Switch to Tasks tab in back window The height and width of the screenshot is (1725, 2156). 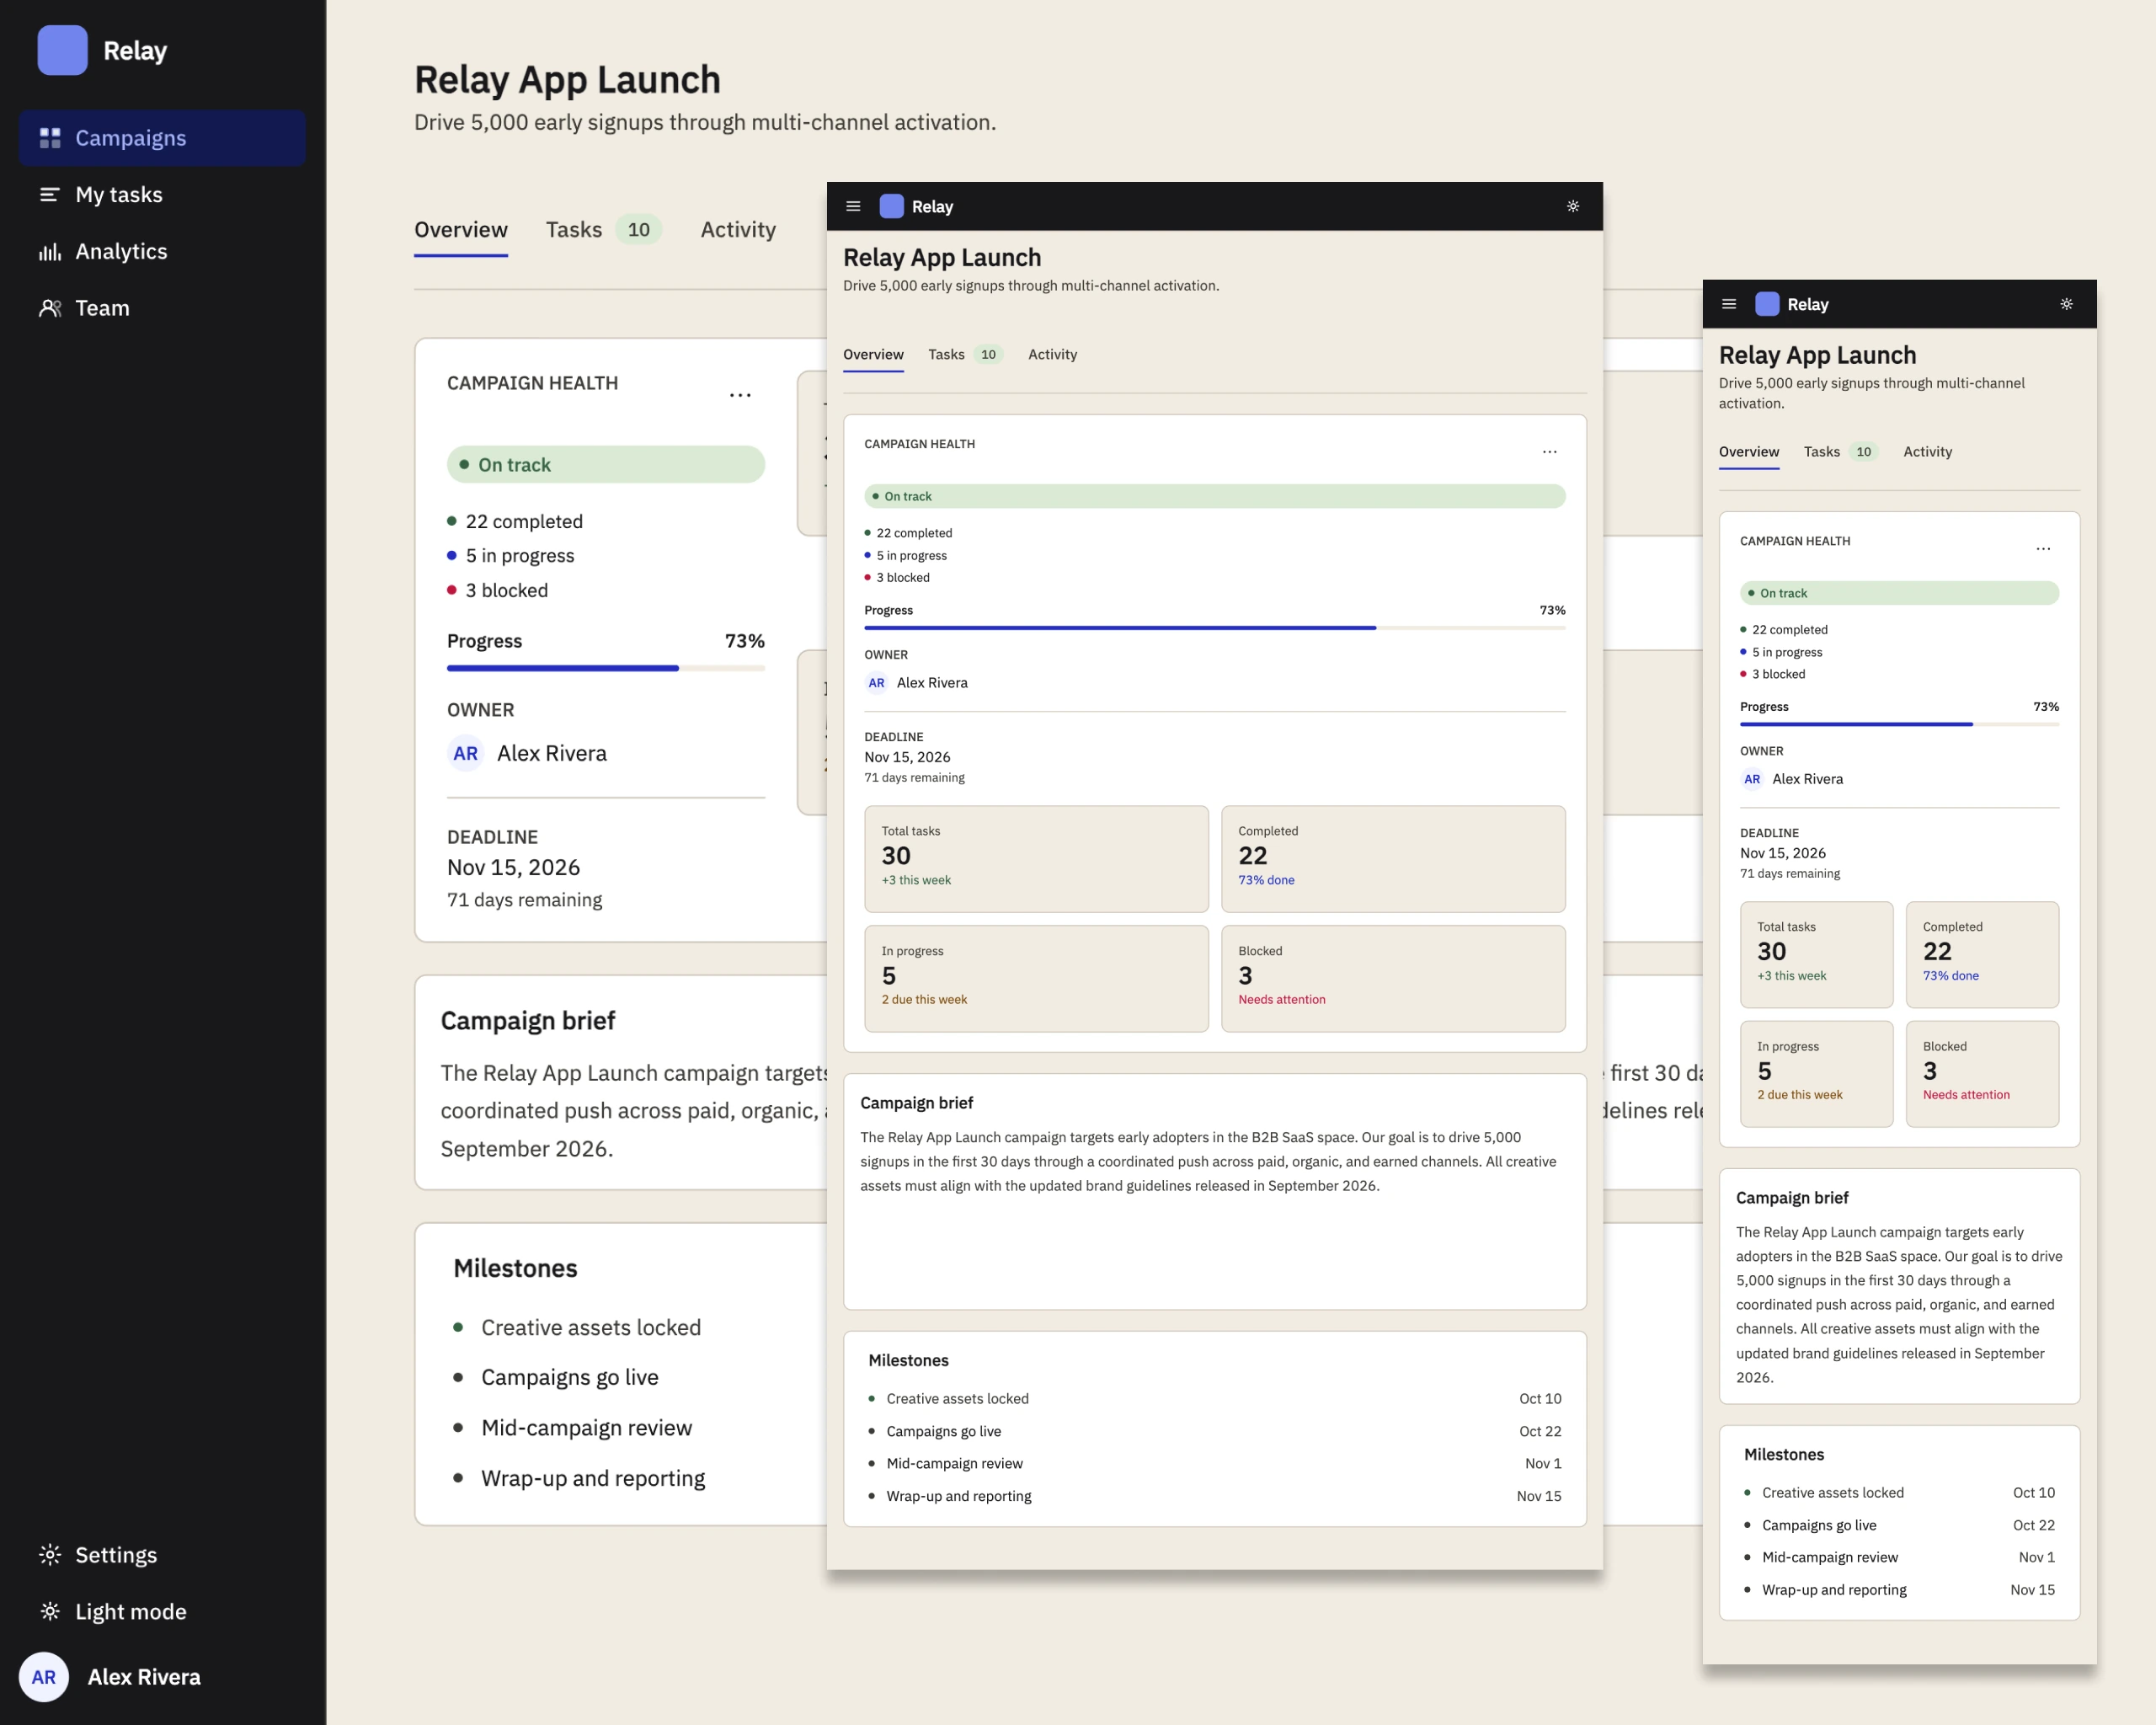pyautogui.click(x=603, y=230)
